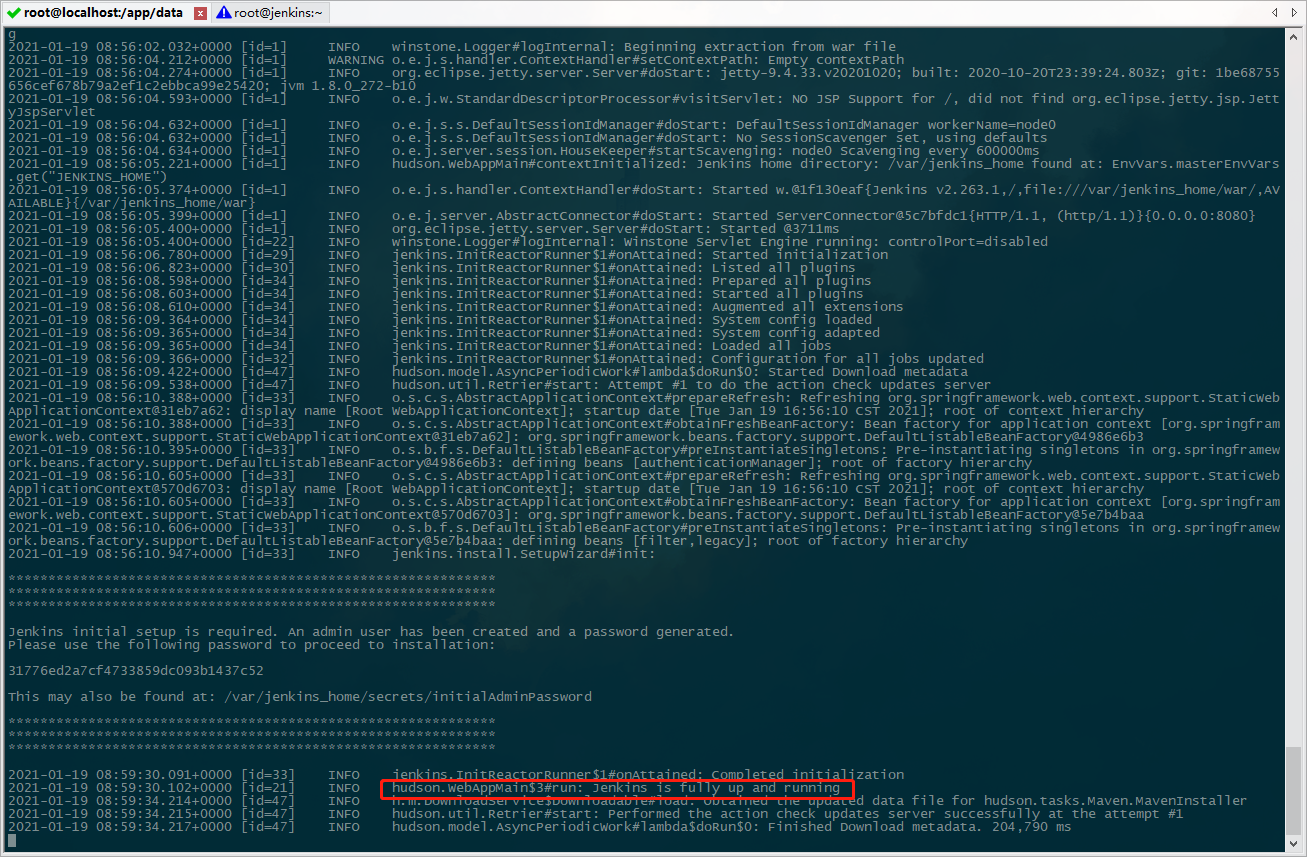Click the empty scrollbar track above the thumb
Image resolution: width=1307 pixels, height=857 pixels.
(x=1294, y=400)
